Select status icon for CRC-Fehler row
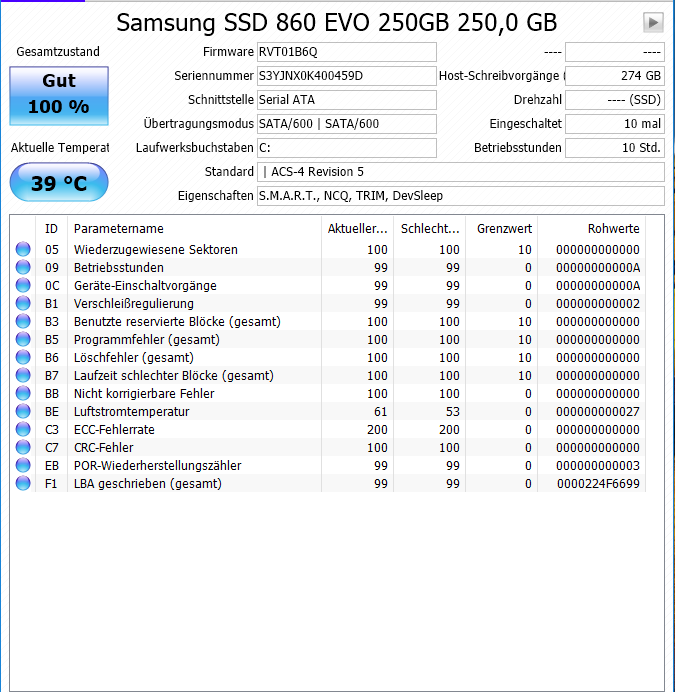The height and width of the screenshot is (692, 675). coord(23,448)
